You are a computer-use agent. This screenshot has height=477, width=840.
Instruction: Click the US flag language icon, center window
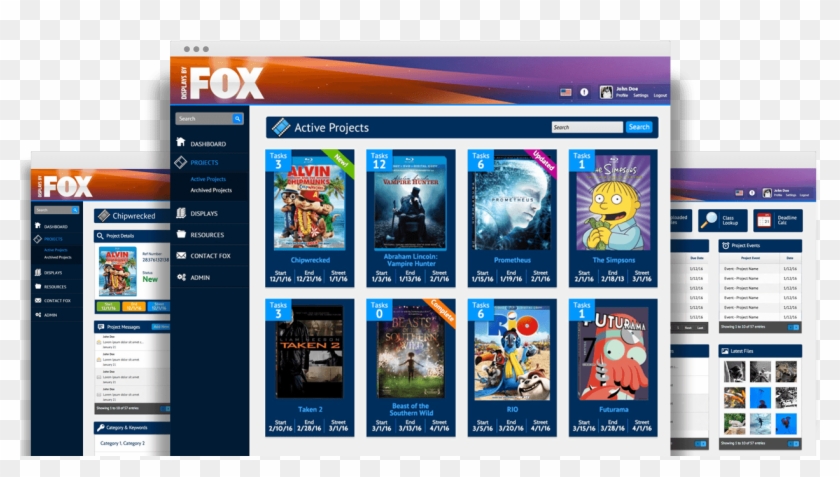point(566,92)
